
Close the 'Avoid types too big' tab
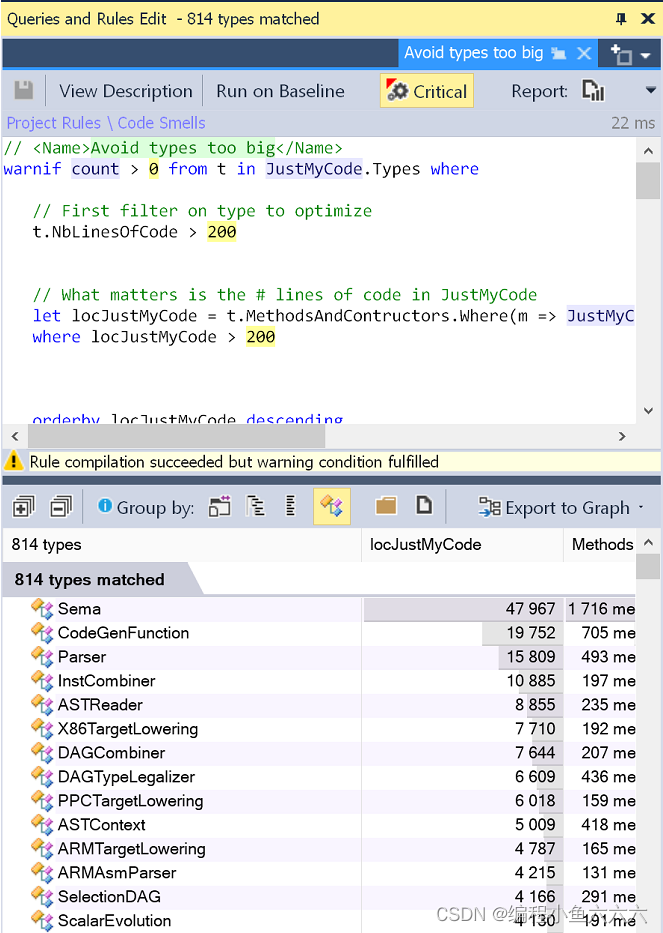(x=584, y=54)
